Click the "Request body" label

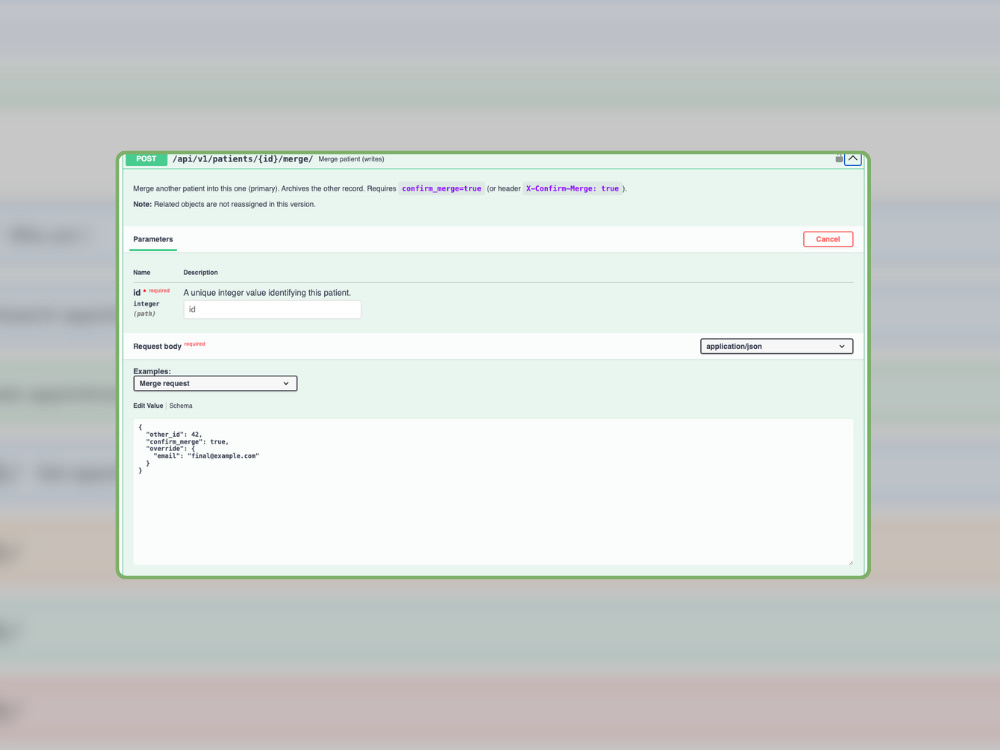click(157, 346)
